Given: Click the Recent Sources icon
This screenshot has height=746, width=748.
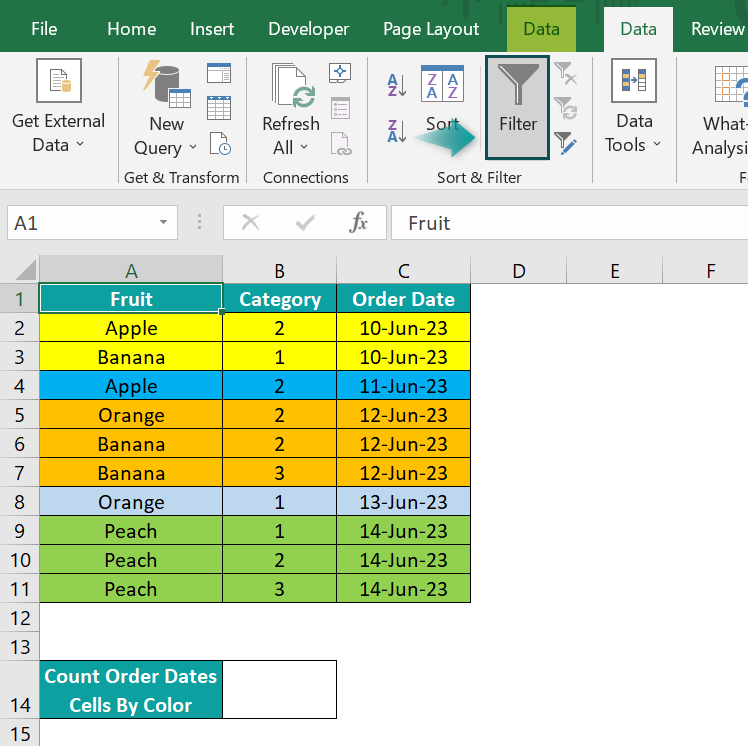Looking at the screenshot, I should (220, 143).
